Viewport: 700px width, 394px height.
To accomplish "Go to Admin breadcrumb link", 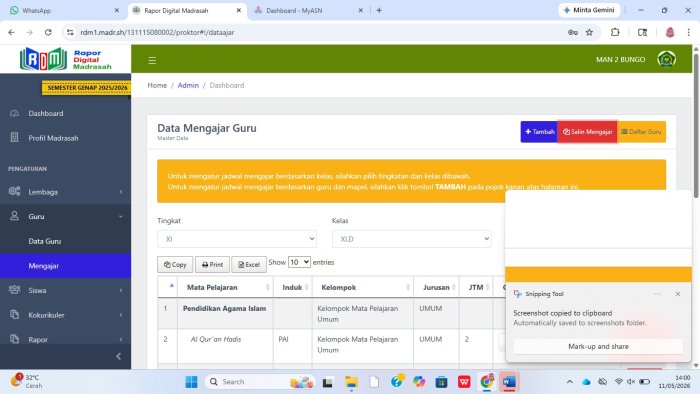I will (188, 85).
